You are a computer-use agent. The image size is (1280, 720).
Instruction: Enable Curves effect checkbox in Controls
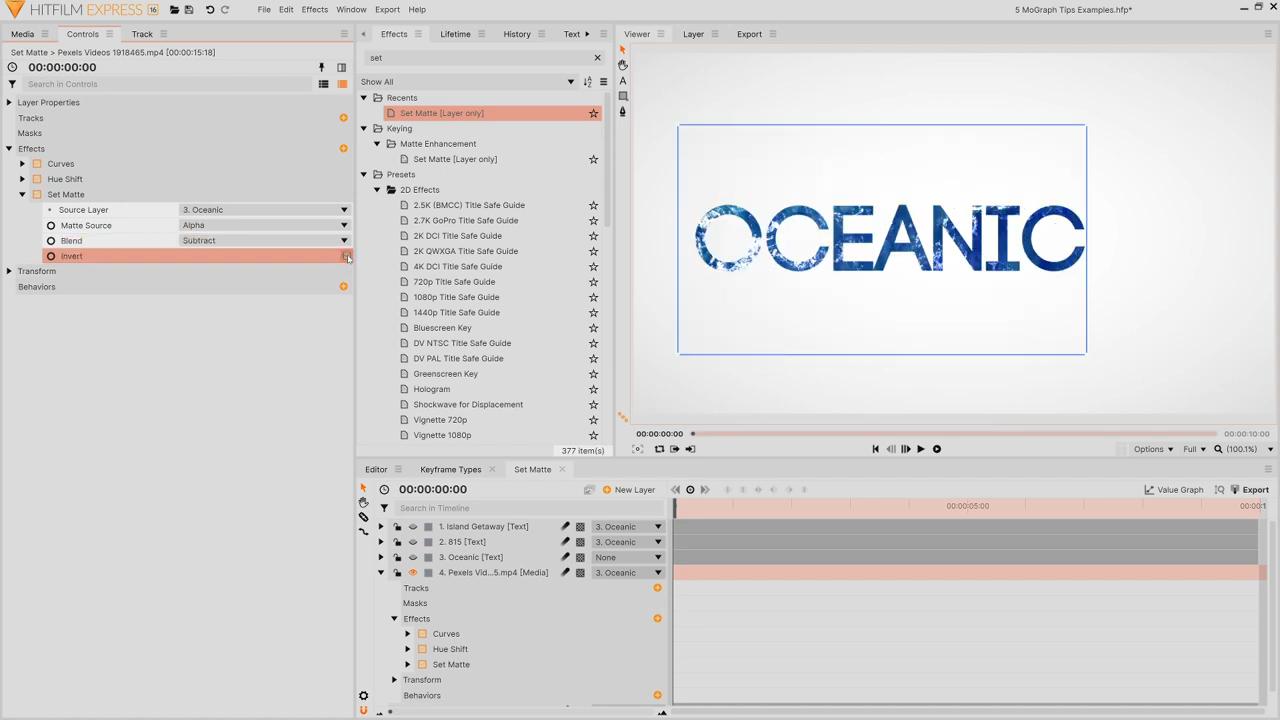(x=37, y=164)
